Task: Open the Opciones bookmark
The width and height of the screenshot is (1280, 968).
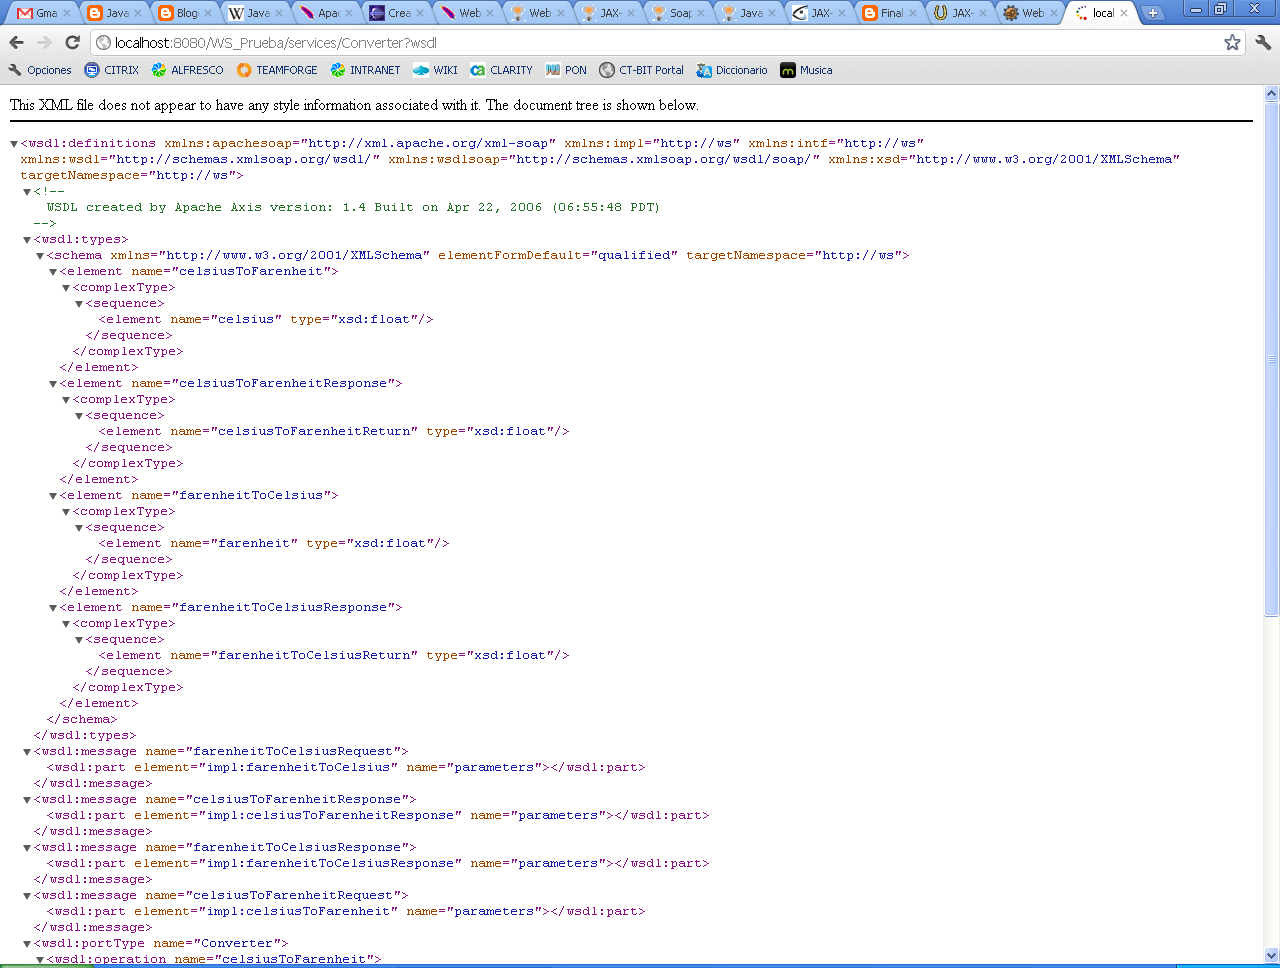Action: (x=40, y=70)
